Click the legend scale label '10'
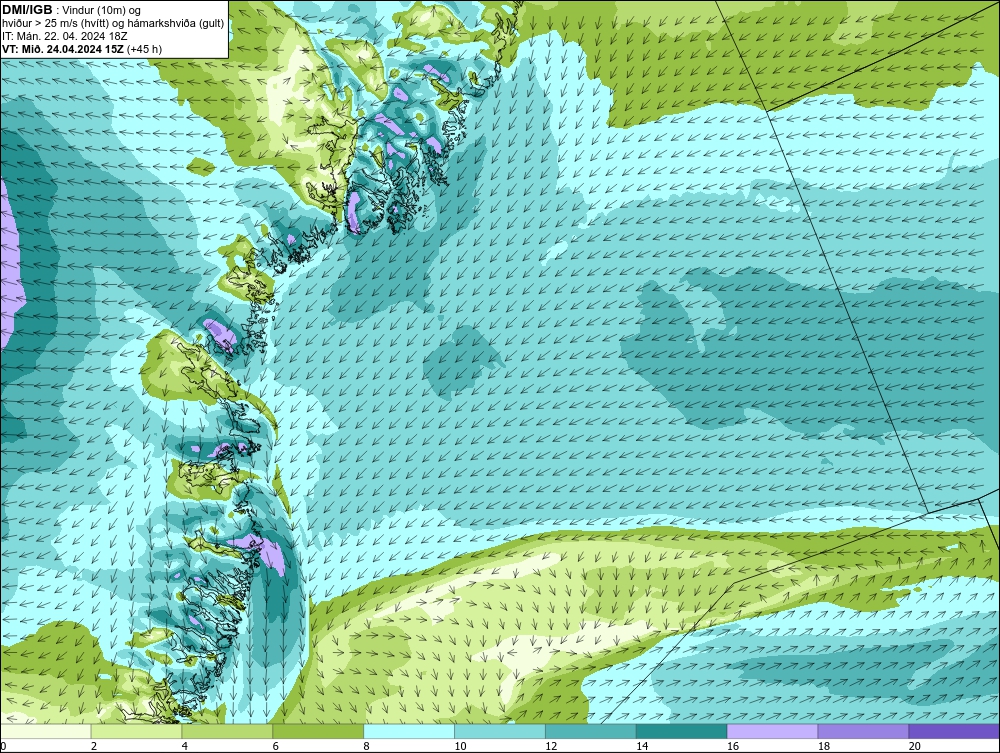This screenshot has height=753, width=1000. point(460,746)
